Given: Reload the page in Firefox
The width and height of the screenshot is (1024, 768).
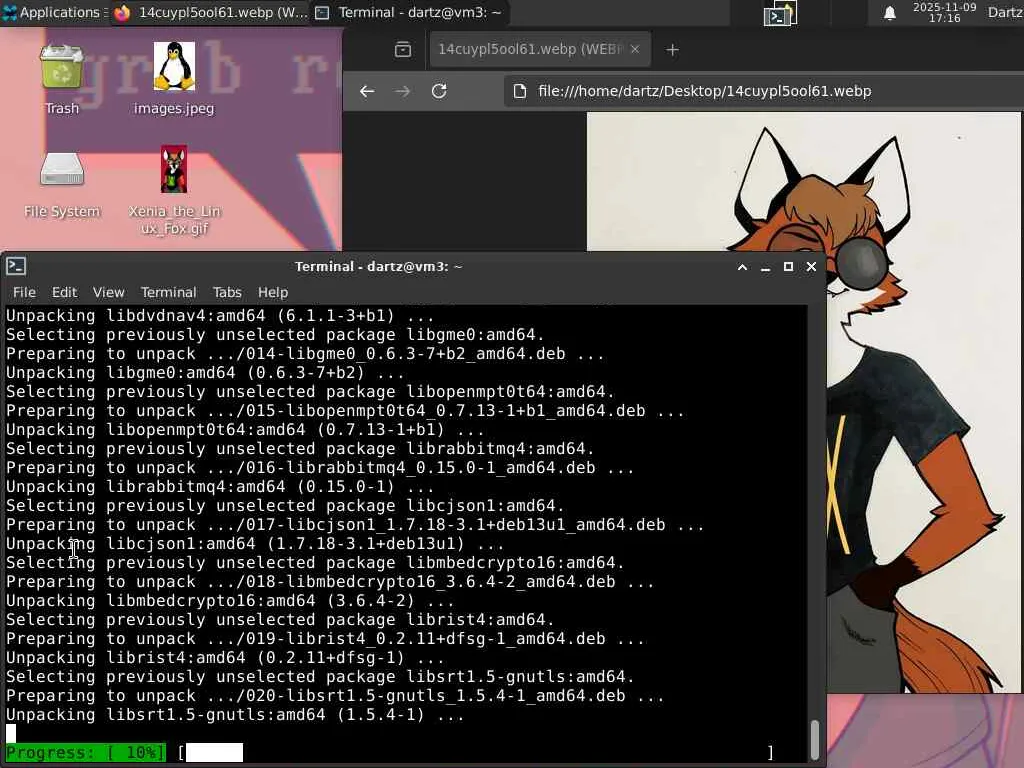Looking at the screenshot, I should (439, 91).
